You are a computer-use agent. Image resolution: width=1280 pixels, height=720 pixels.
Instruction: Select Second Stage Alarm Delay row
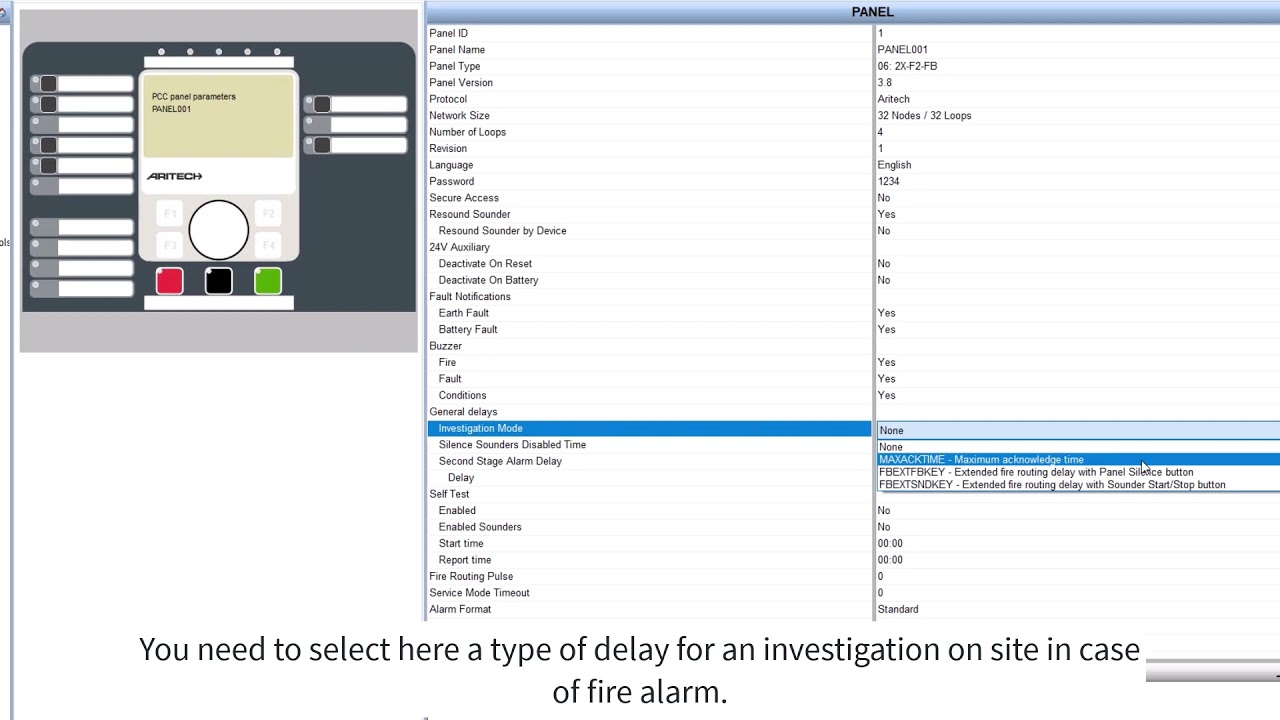click(x=649, y=462)
